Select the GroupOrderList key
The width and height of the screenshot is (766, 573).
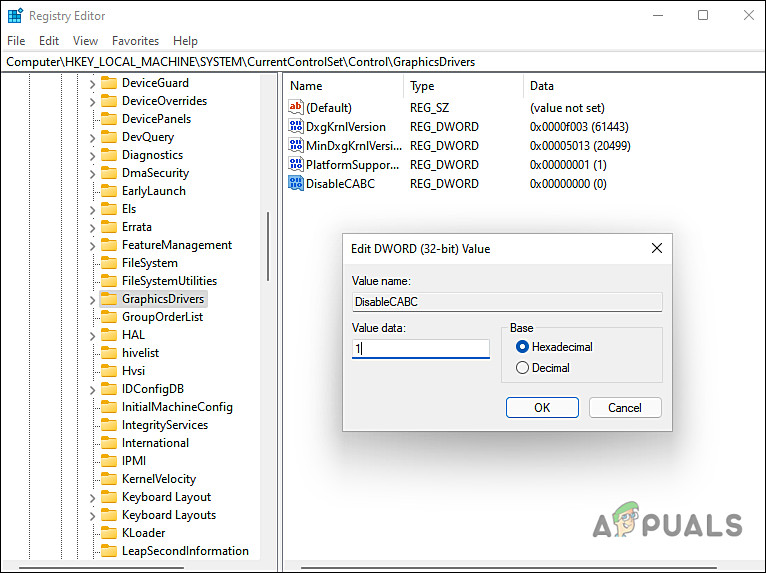tap(163, 317)
